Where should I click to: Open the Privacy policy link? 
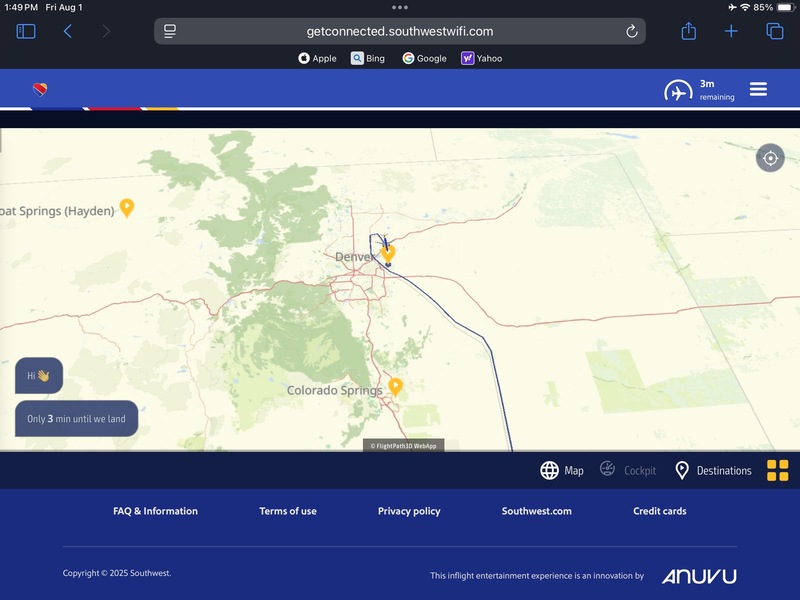[409, 511]
